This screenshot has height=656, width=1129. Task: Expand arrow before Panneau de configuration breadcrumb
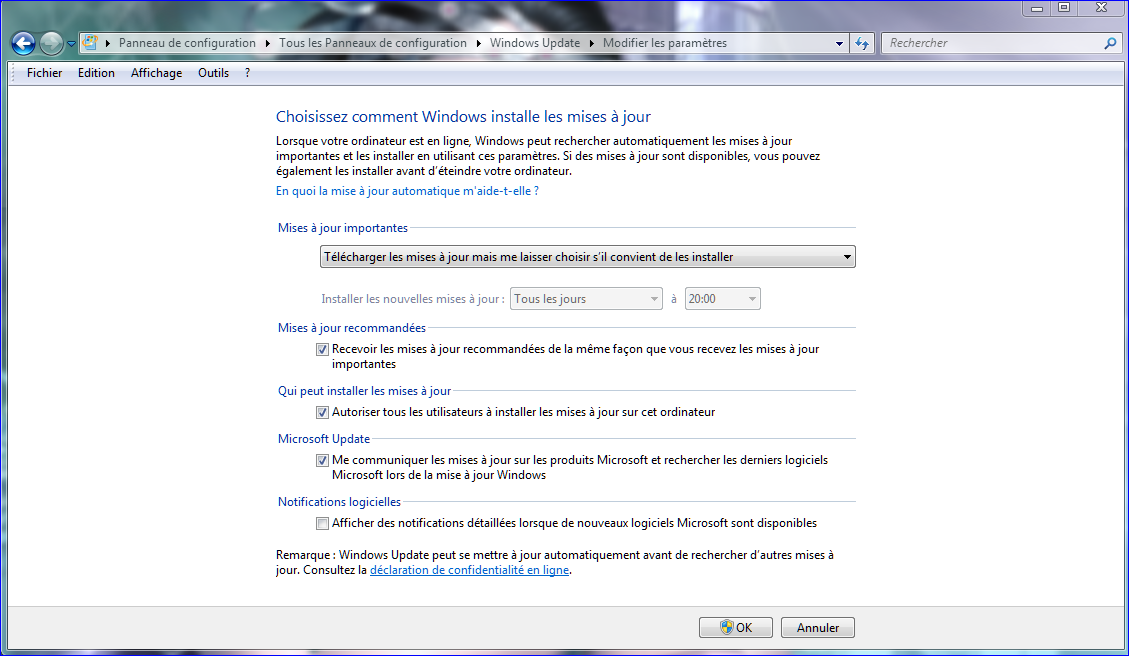click(108, 43)
